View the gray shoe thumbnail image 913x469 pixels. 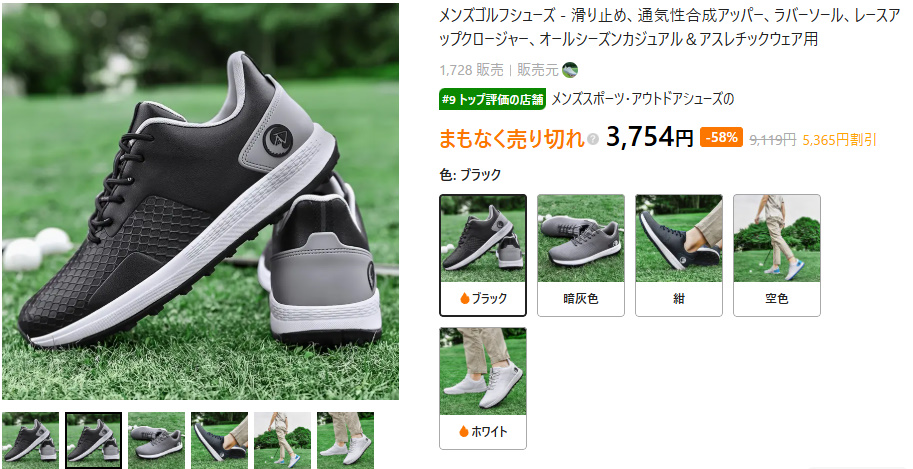click(157, 440)
